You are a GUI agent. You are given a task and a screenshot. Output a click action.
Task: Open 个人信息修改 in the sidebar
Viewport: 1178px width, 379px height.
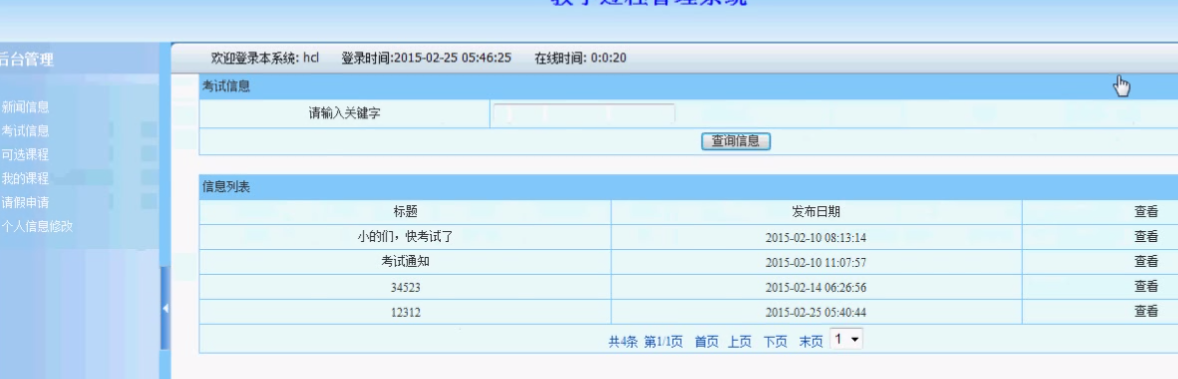[x=37, y=226]
